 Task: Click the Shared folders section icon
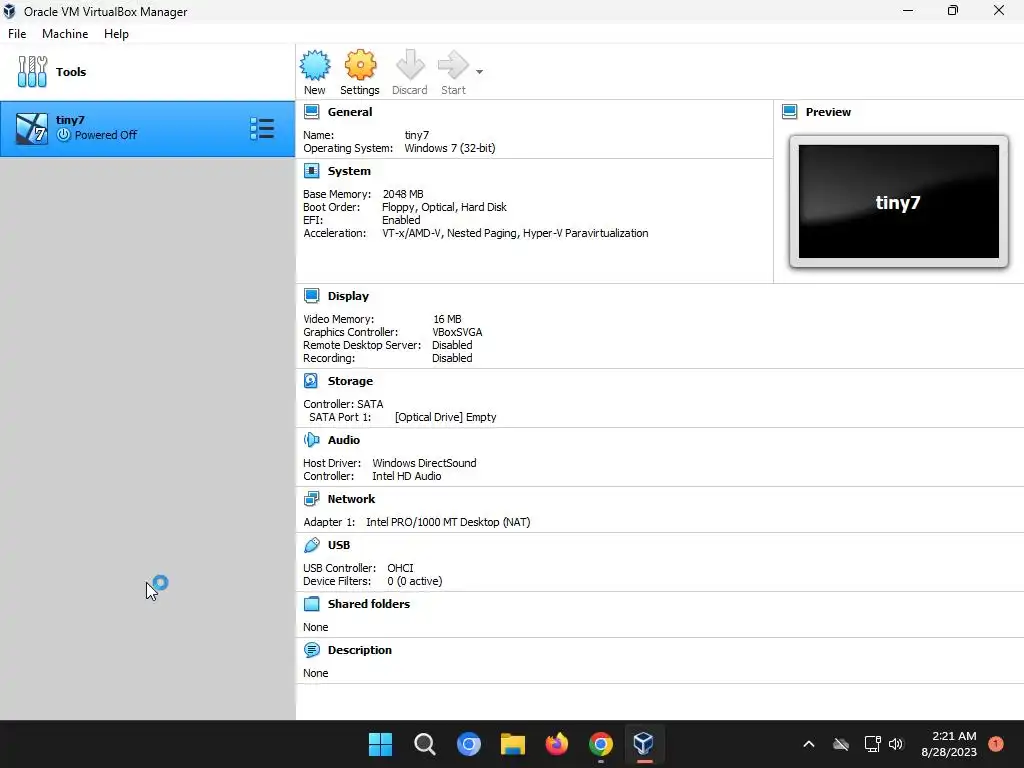click(x=312, y=604)
